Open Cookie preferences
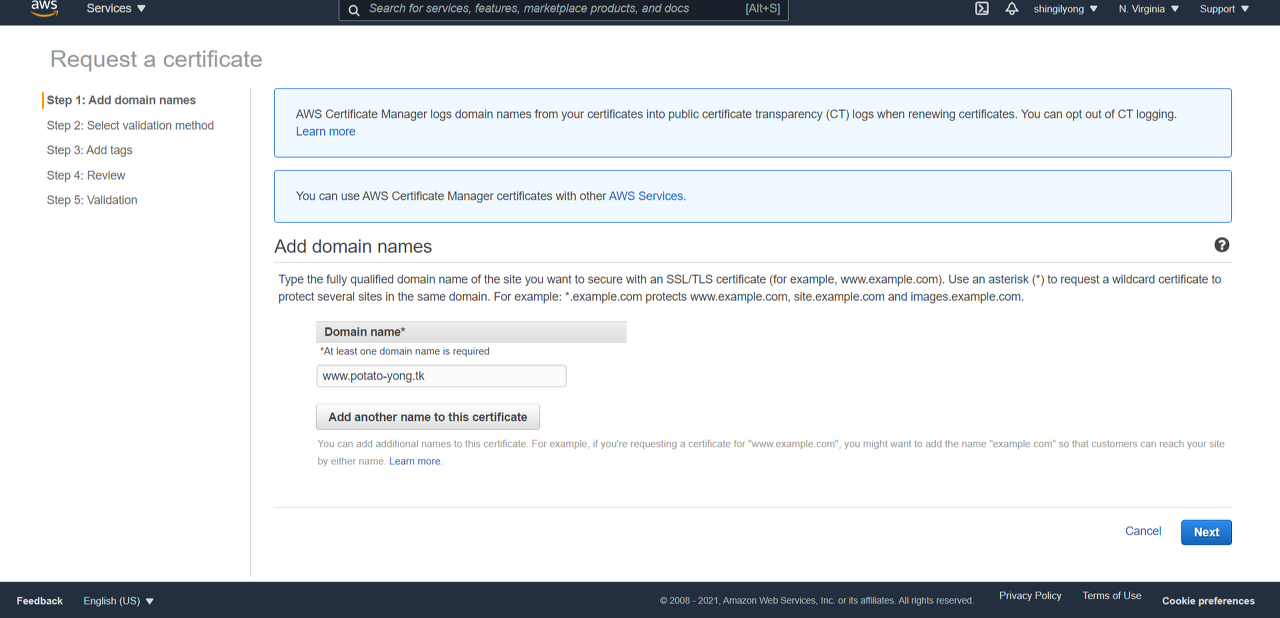Viewport: 1280px width, 618px height. [1208, 601]
